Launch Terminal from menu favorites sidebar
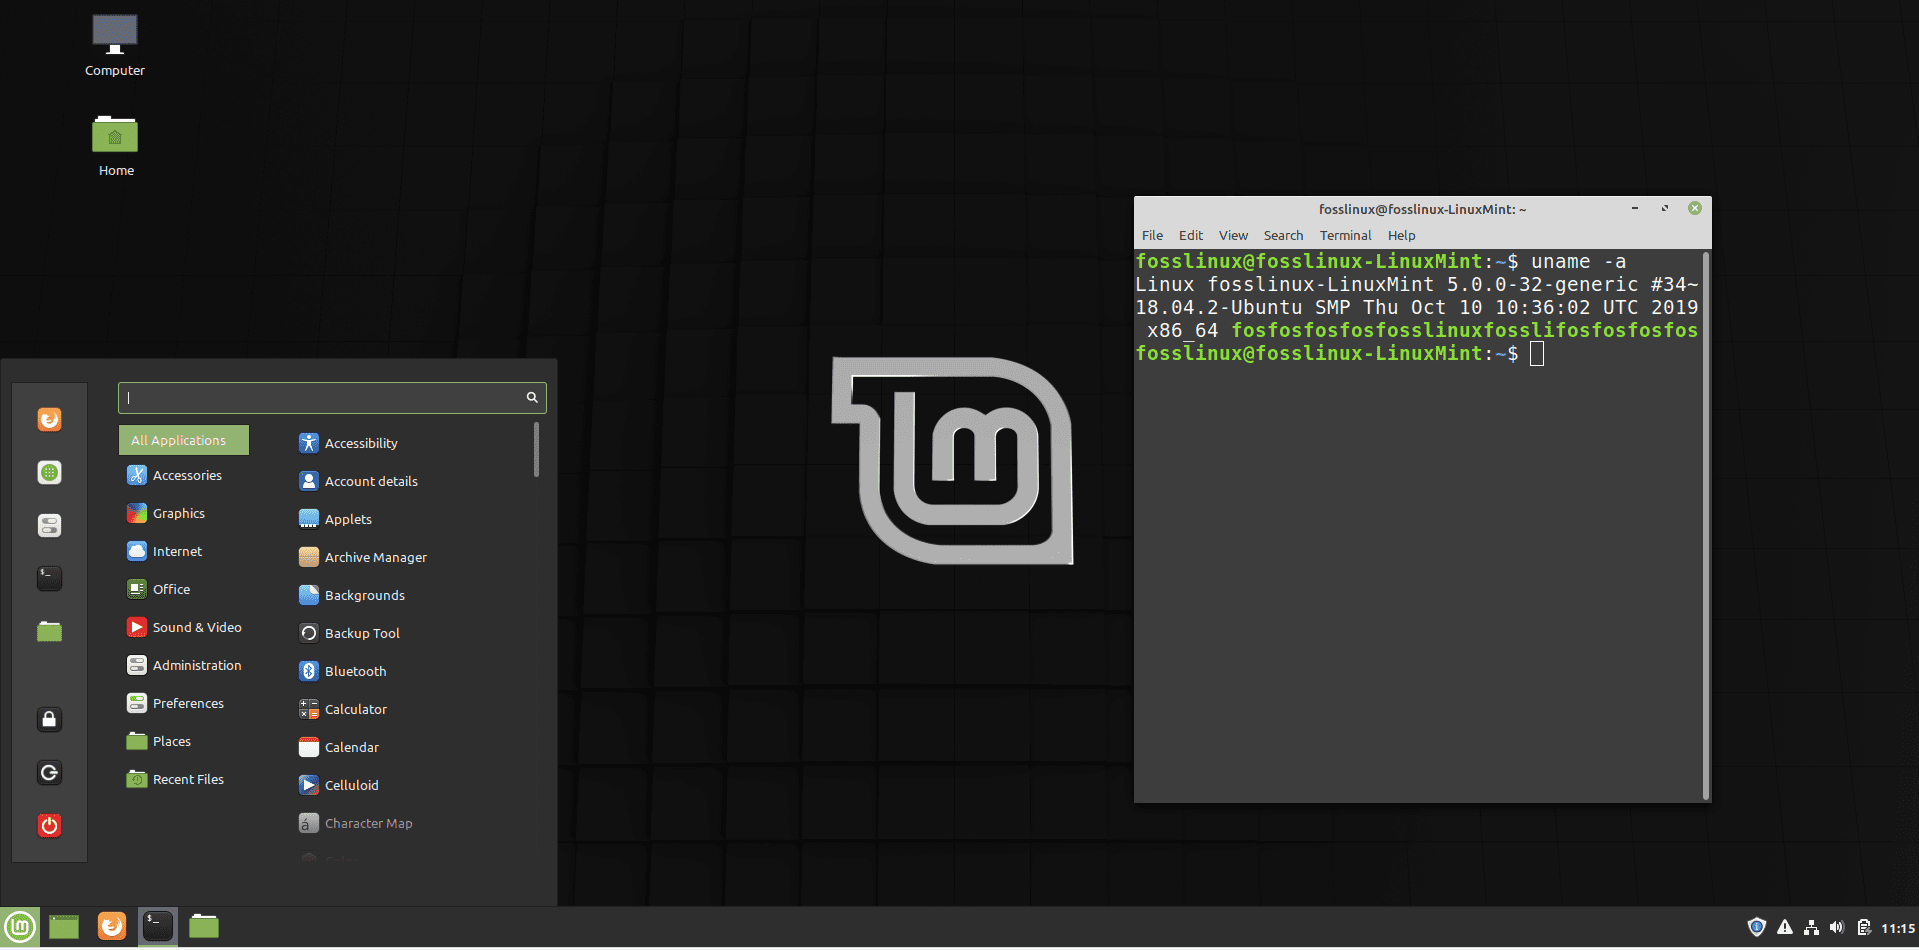1919x950 pixels. (49, 578)
